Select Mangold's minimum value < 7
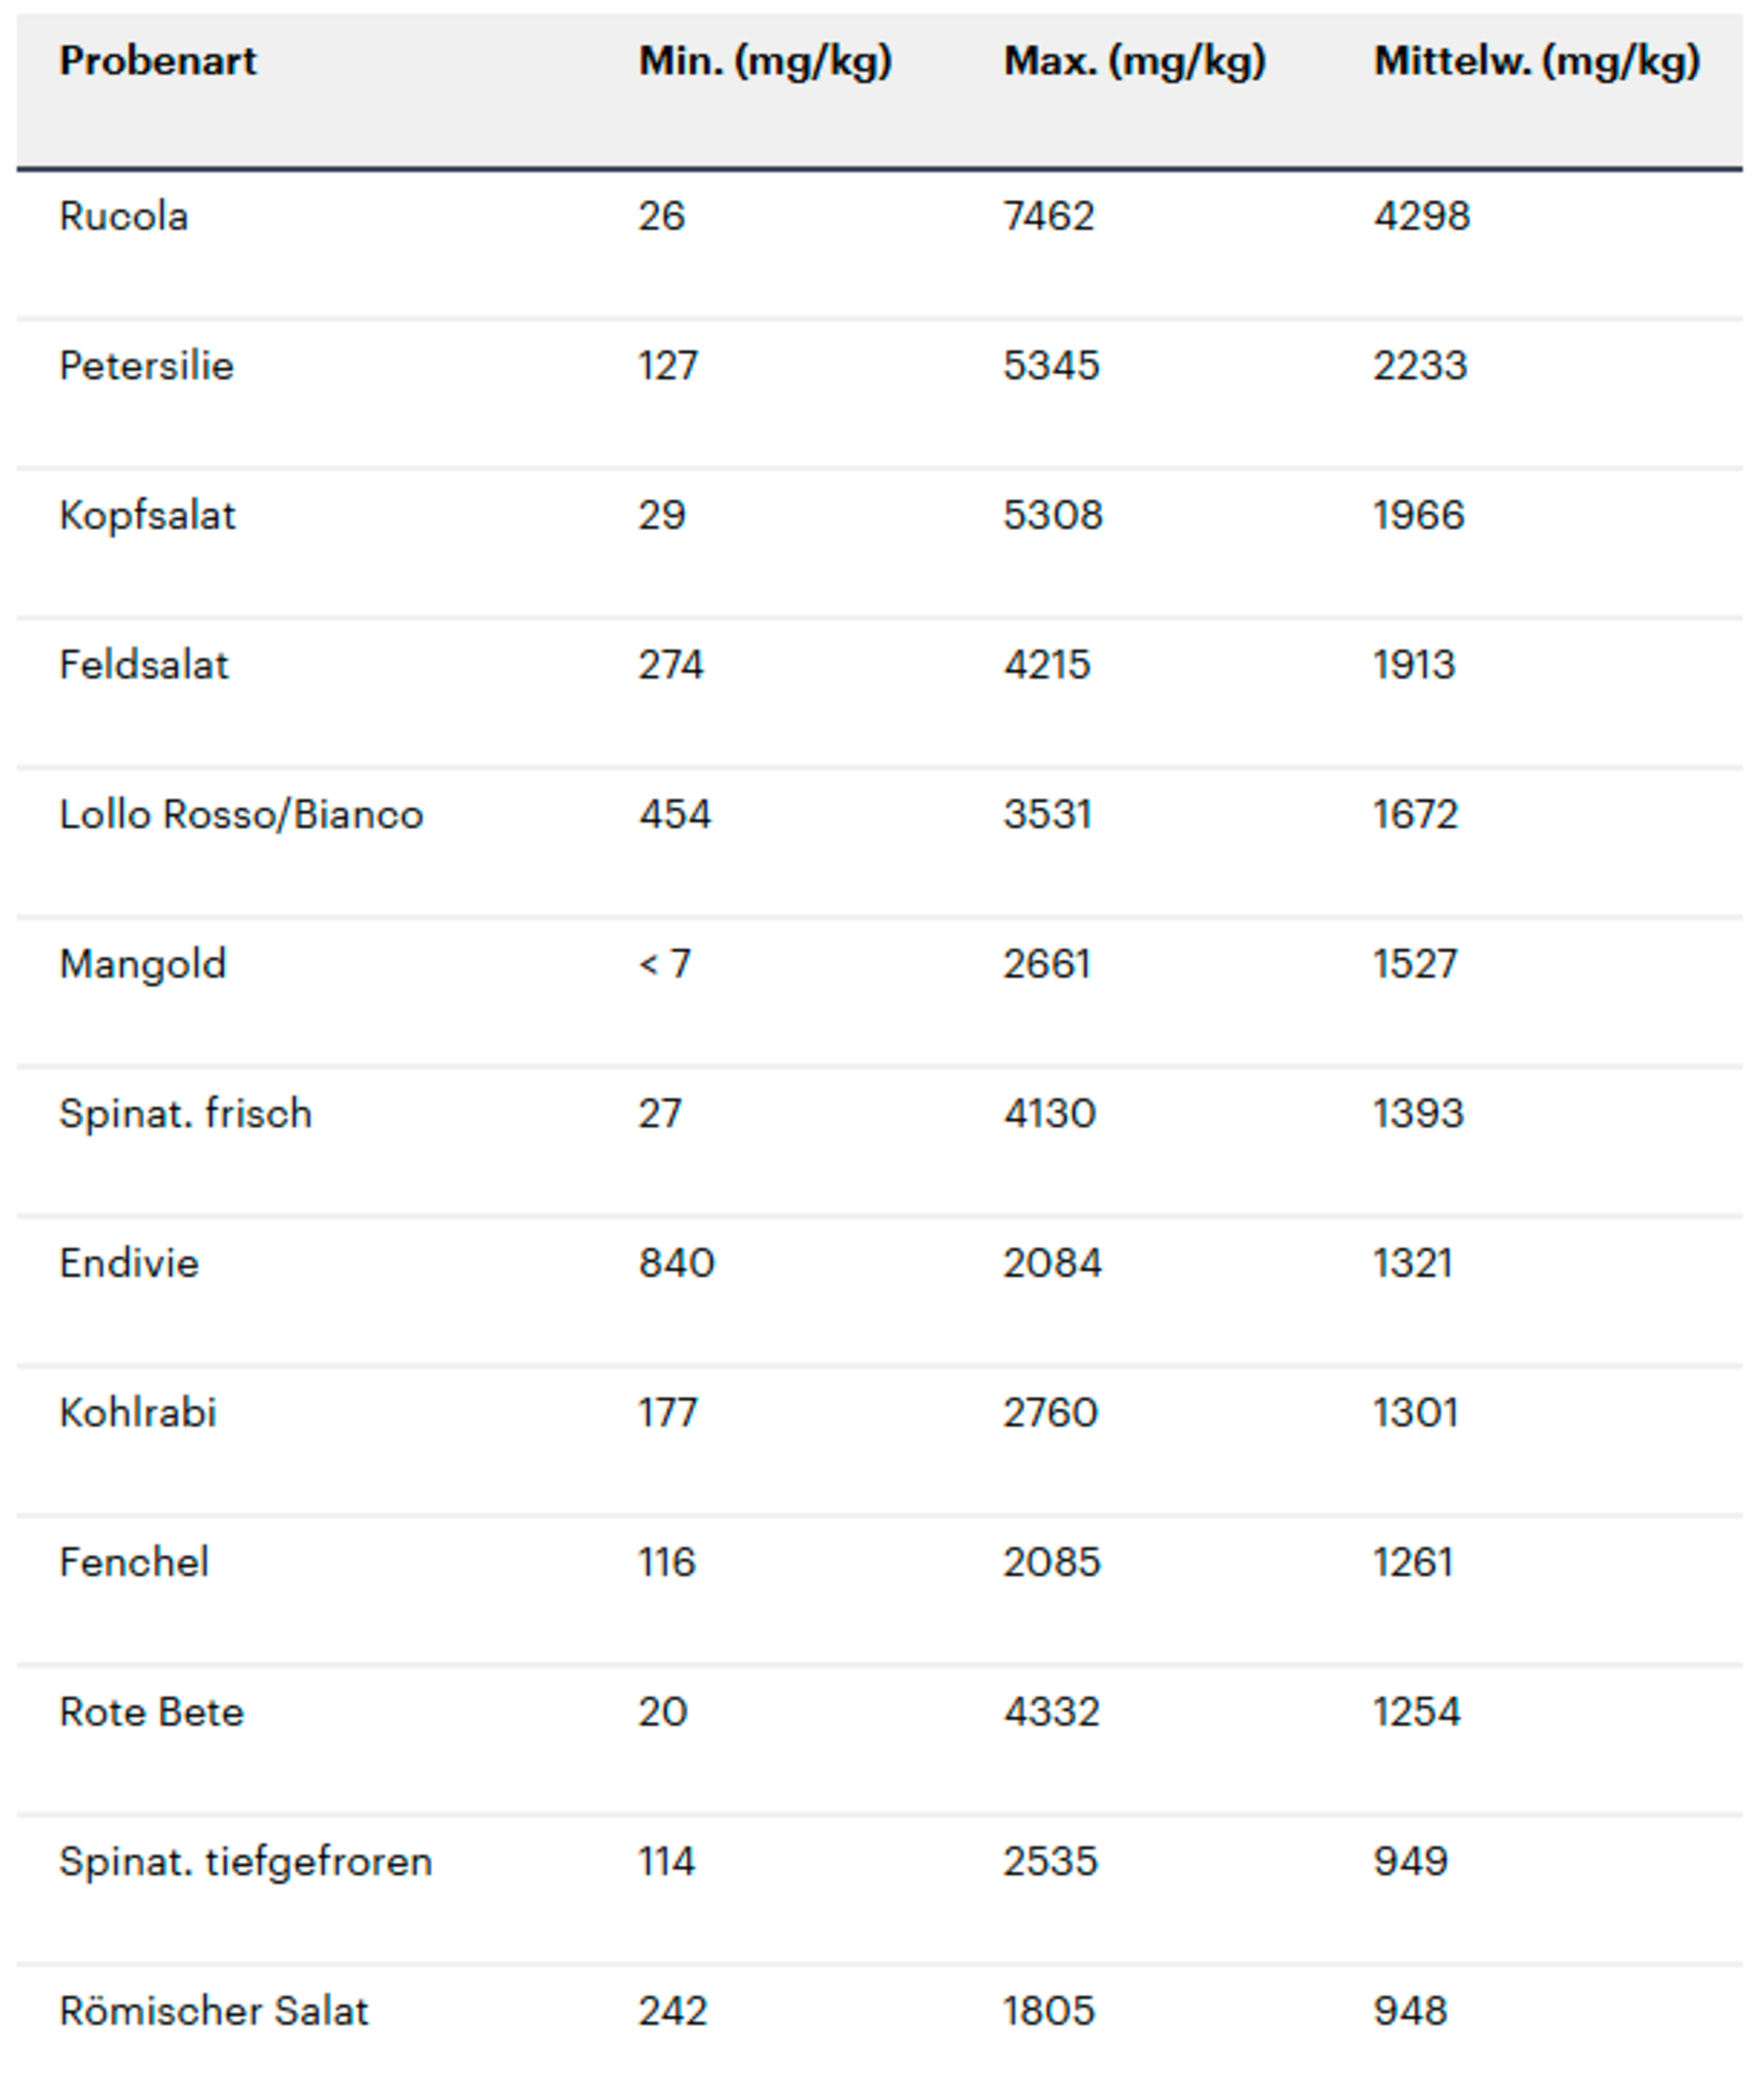The height and width of the screenshot is (2100, 1752). [665, 964]
